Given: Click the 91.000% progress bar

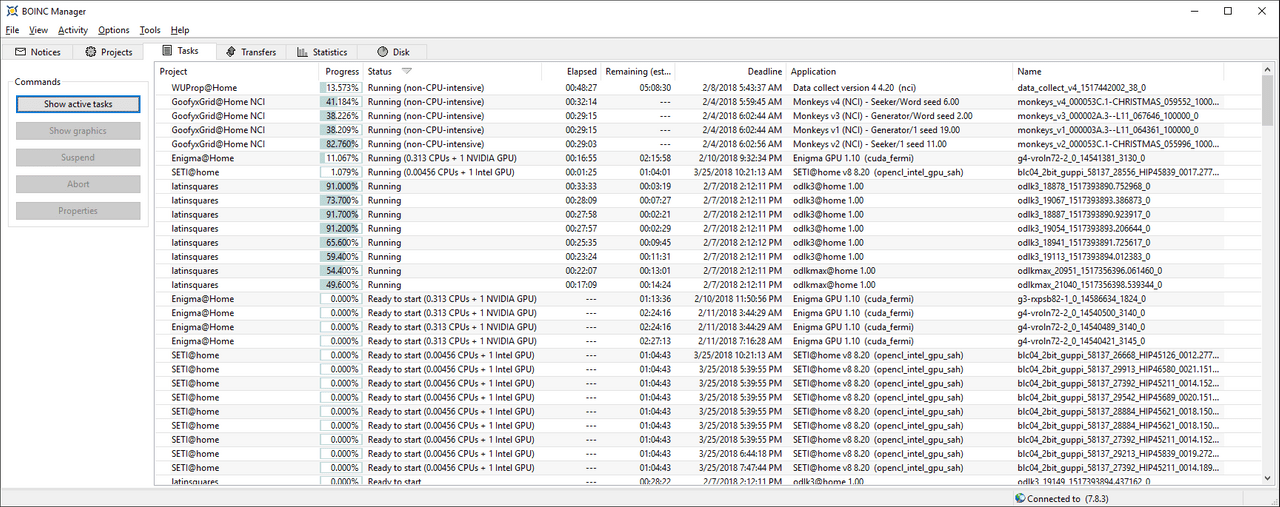Looking at the screenshot, I should click(x=341, y=186).
